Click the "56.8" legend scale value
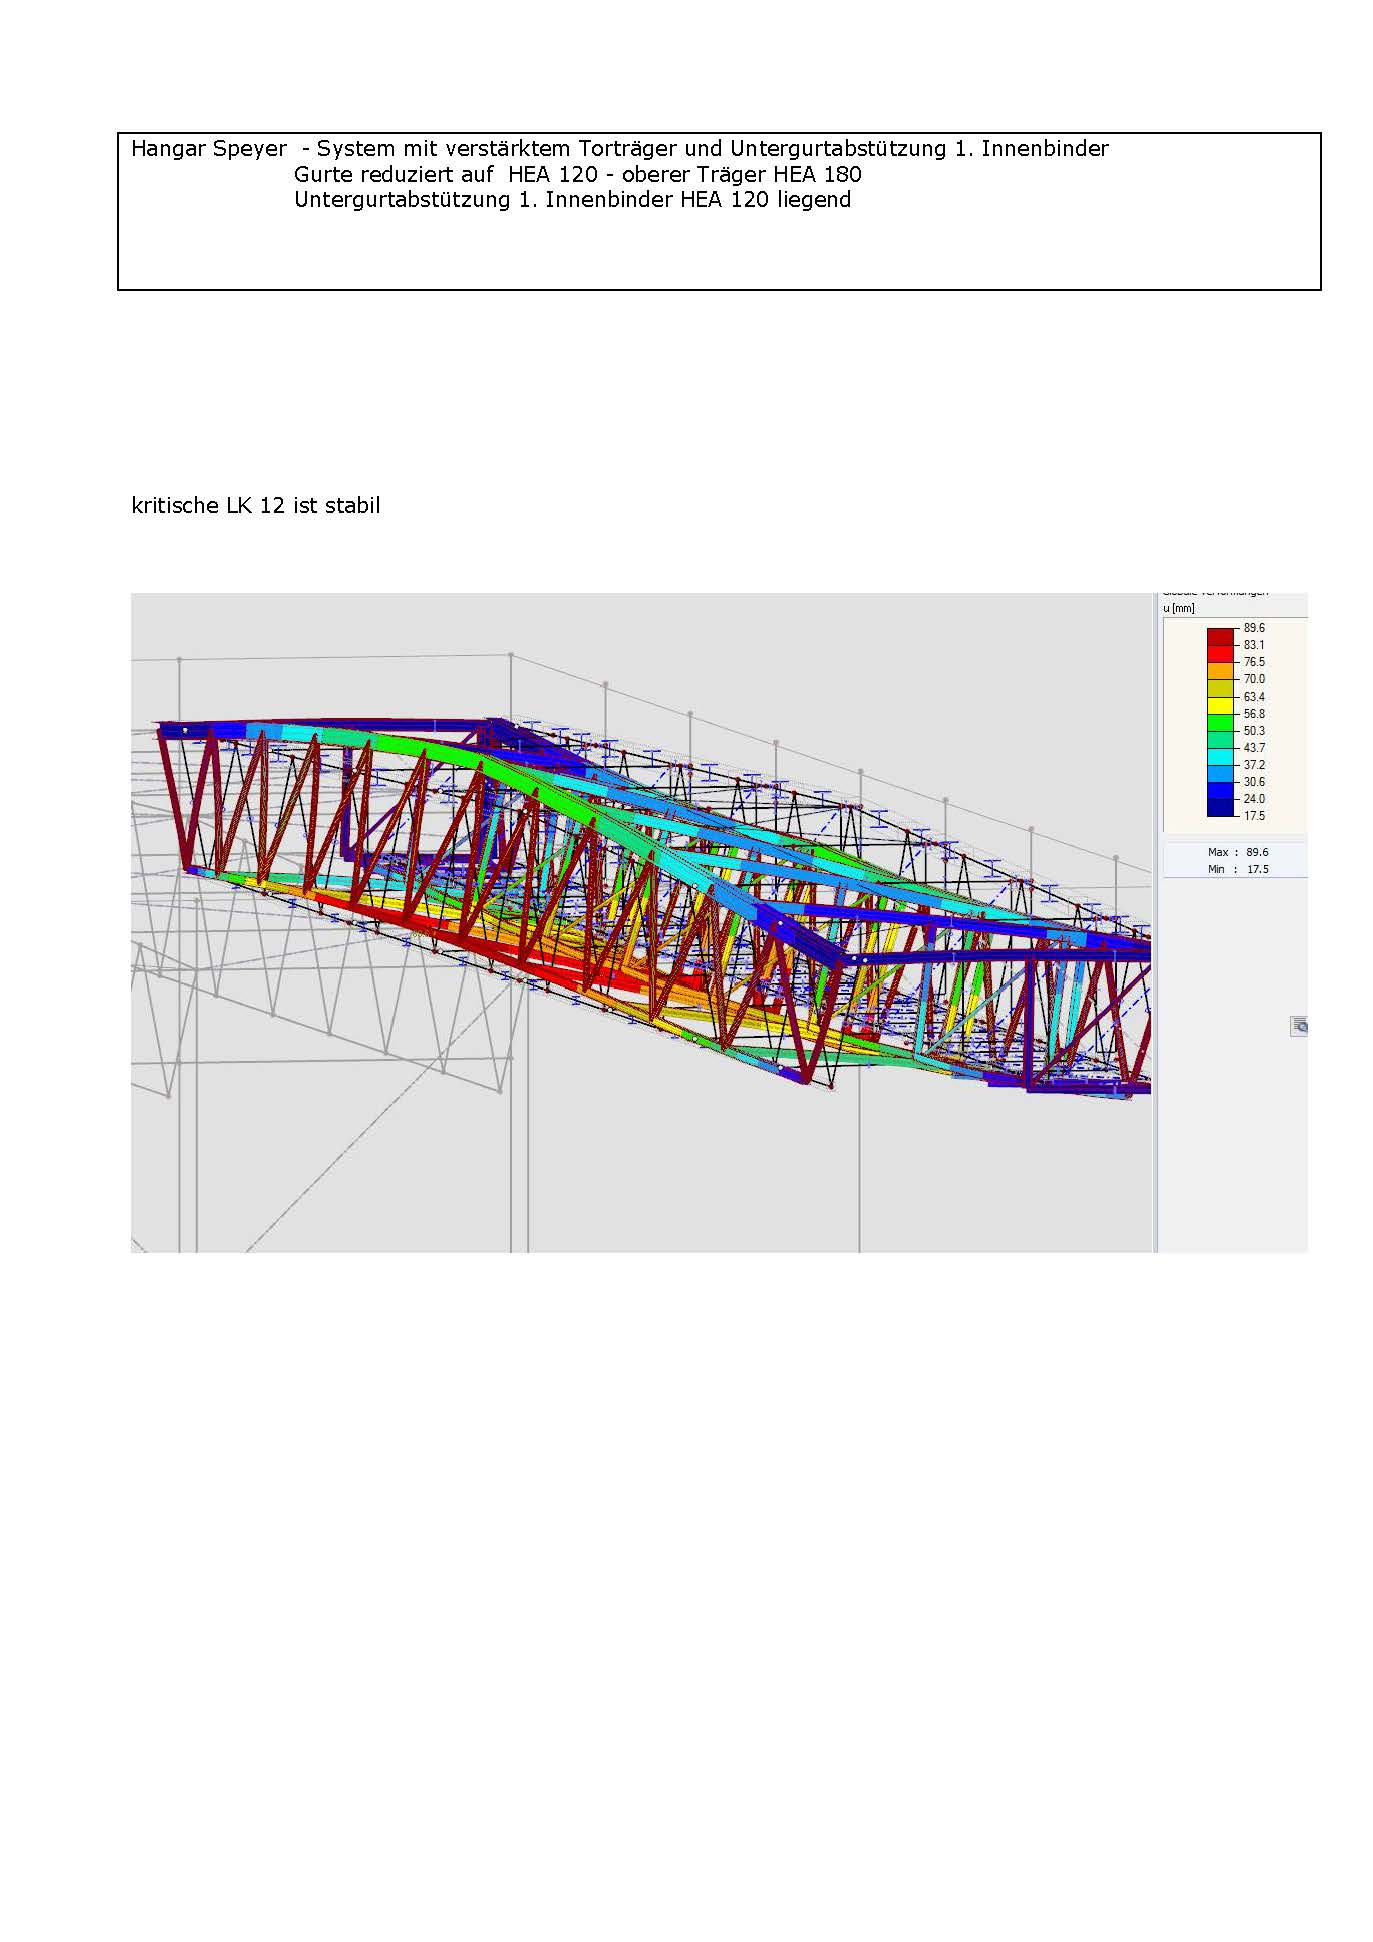The width and height of the screenshot is (1373, 1942). [x=1254, y=714]
